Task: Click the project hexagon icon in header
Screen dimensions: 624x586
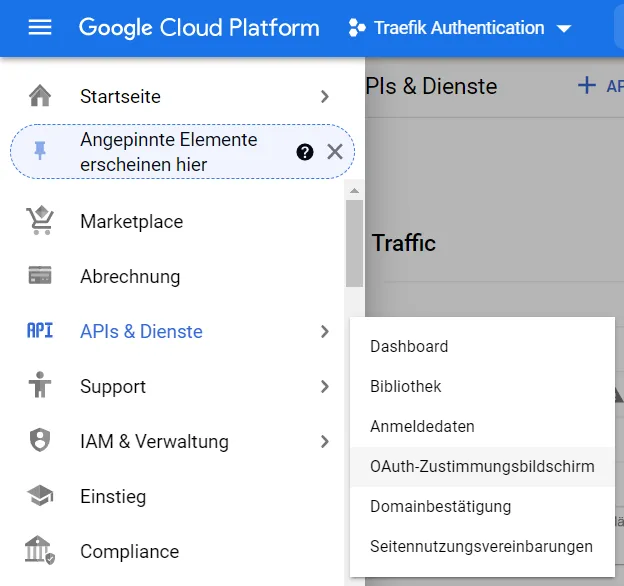Action: pos(357,28)
